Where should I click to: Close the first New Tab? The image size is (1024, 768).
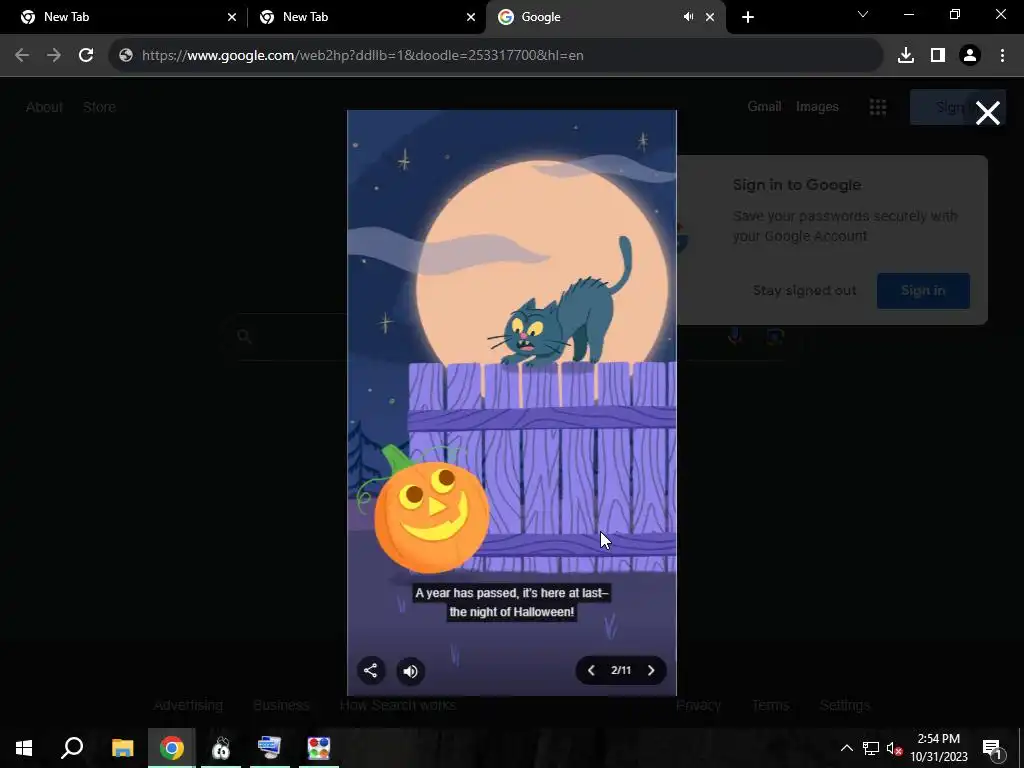pyautogui.click(x=232, y=17)
